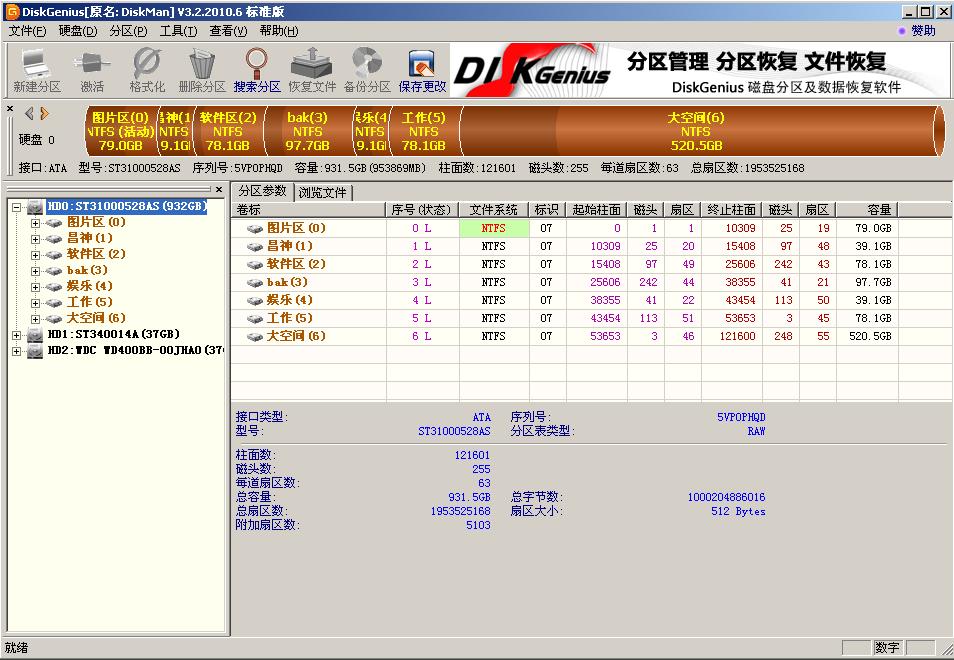Click the 删除分区 (Delete Partition) toolbar icon

pos(202,71)
